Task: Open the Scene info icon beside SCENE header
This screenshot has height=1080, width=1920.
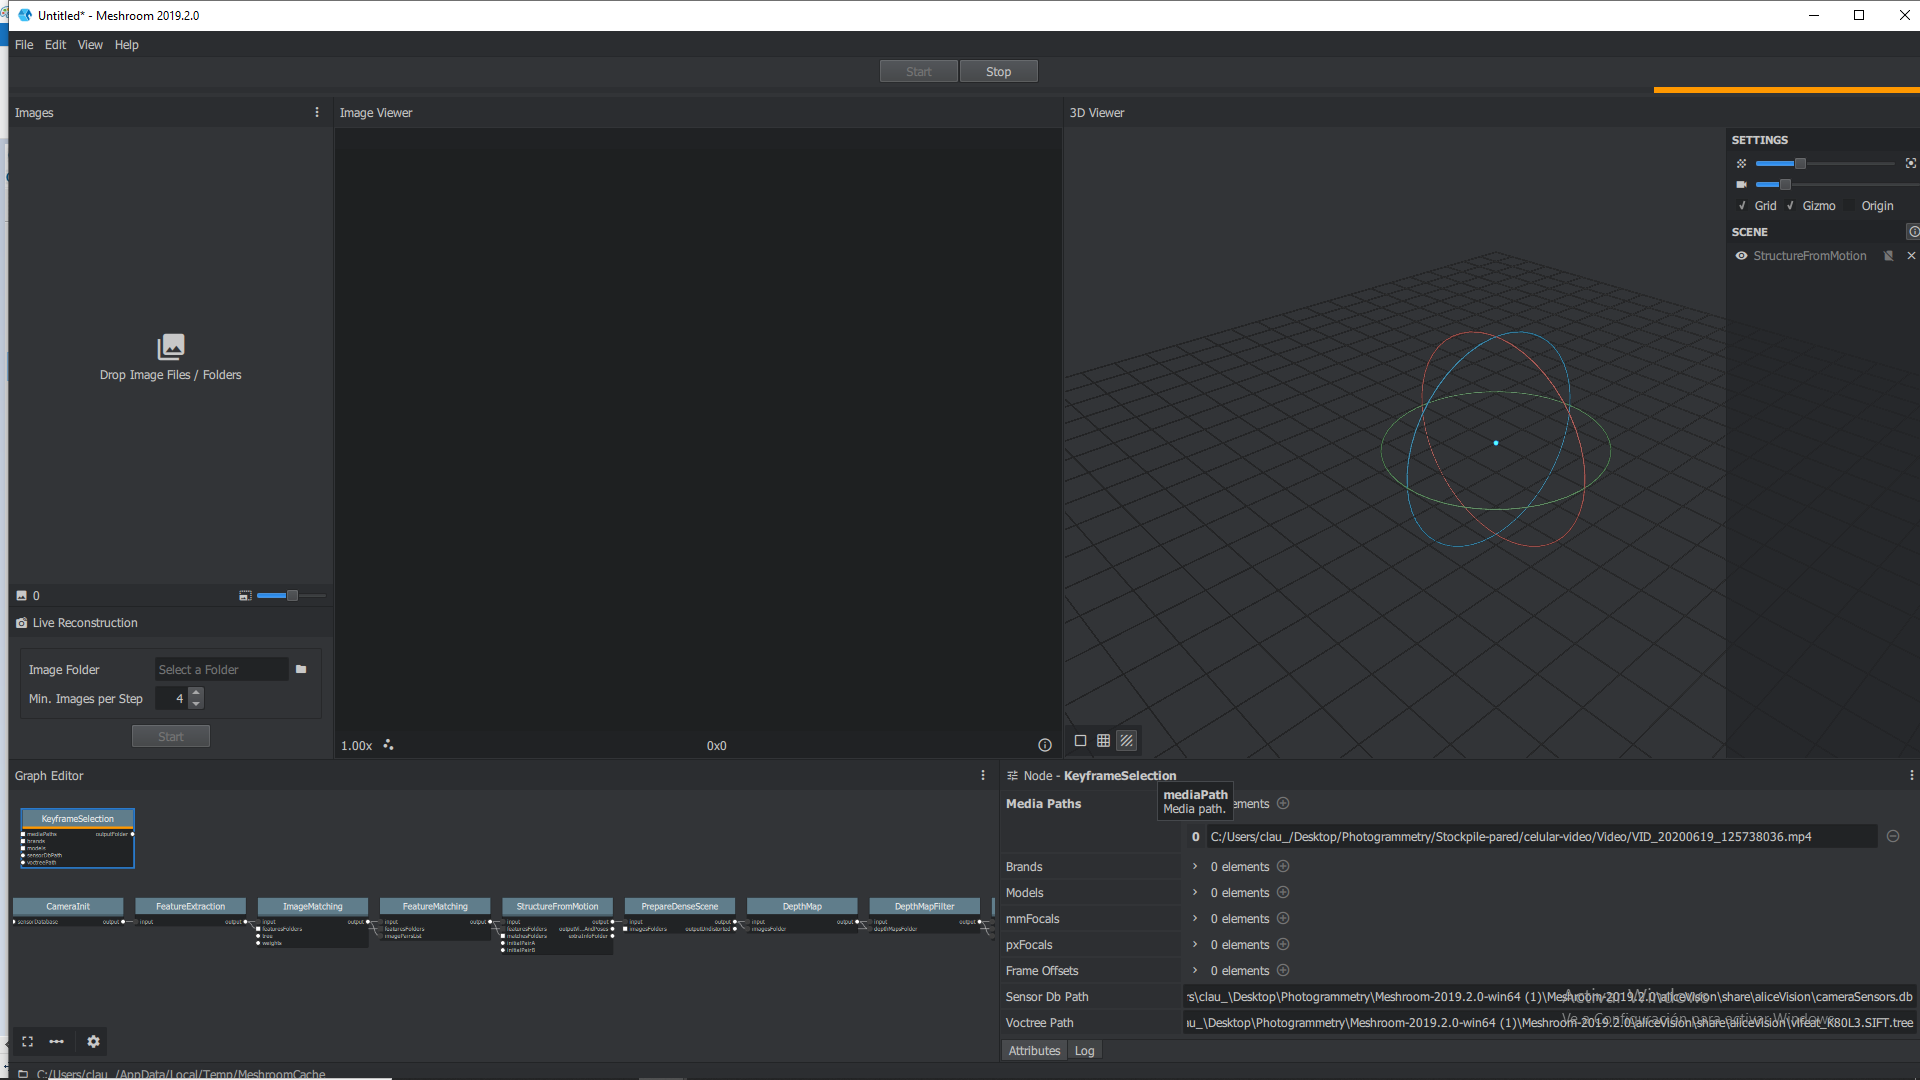Action: [1914, 231]
